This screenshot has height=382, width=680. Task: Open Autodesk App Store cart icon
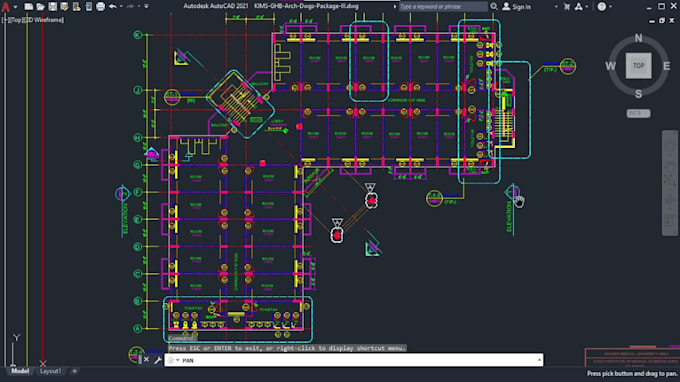pyautogui.click(x=567, y=7)
